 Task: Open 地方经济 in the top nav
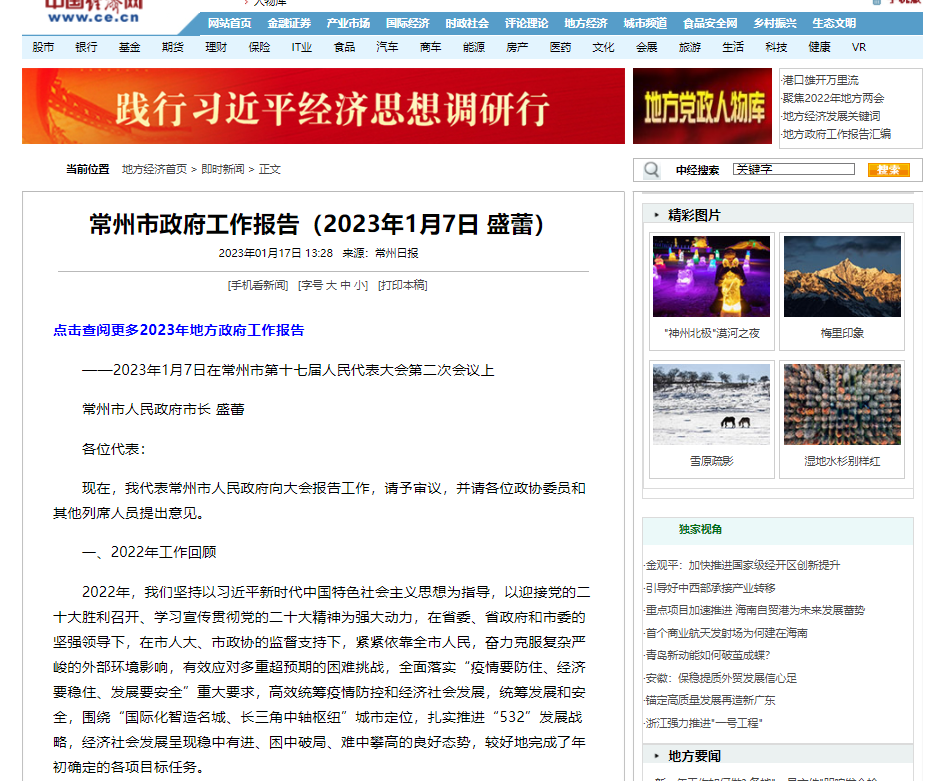pyautogui.click(x=585, y=23)
